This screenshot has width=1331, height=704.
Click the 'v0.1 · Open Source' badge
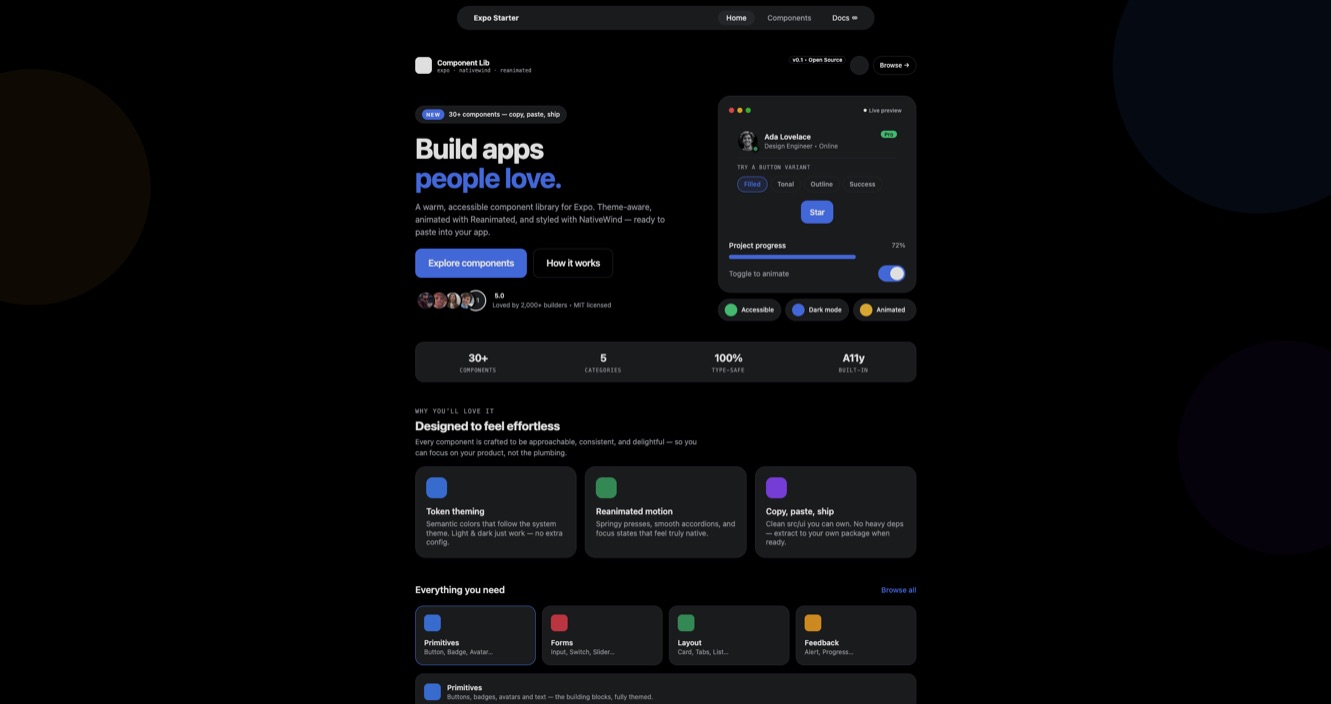click(x=818, y=60)
